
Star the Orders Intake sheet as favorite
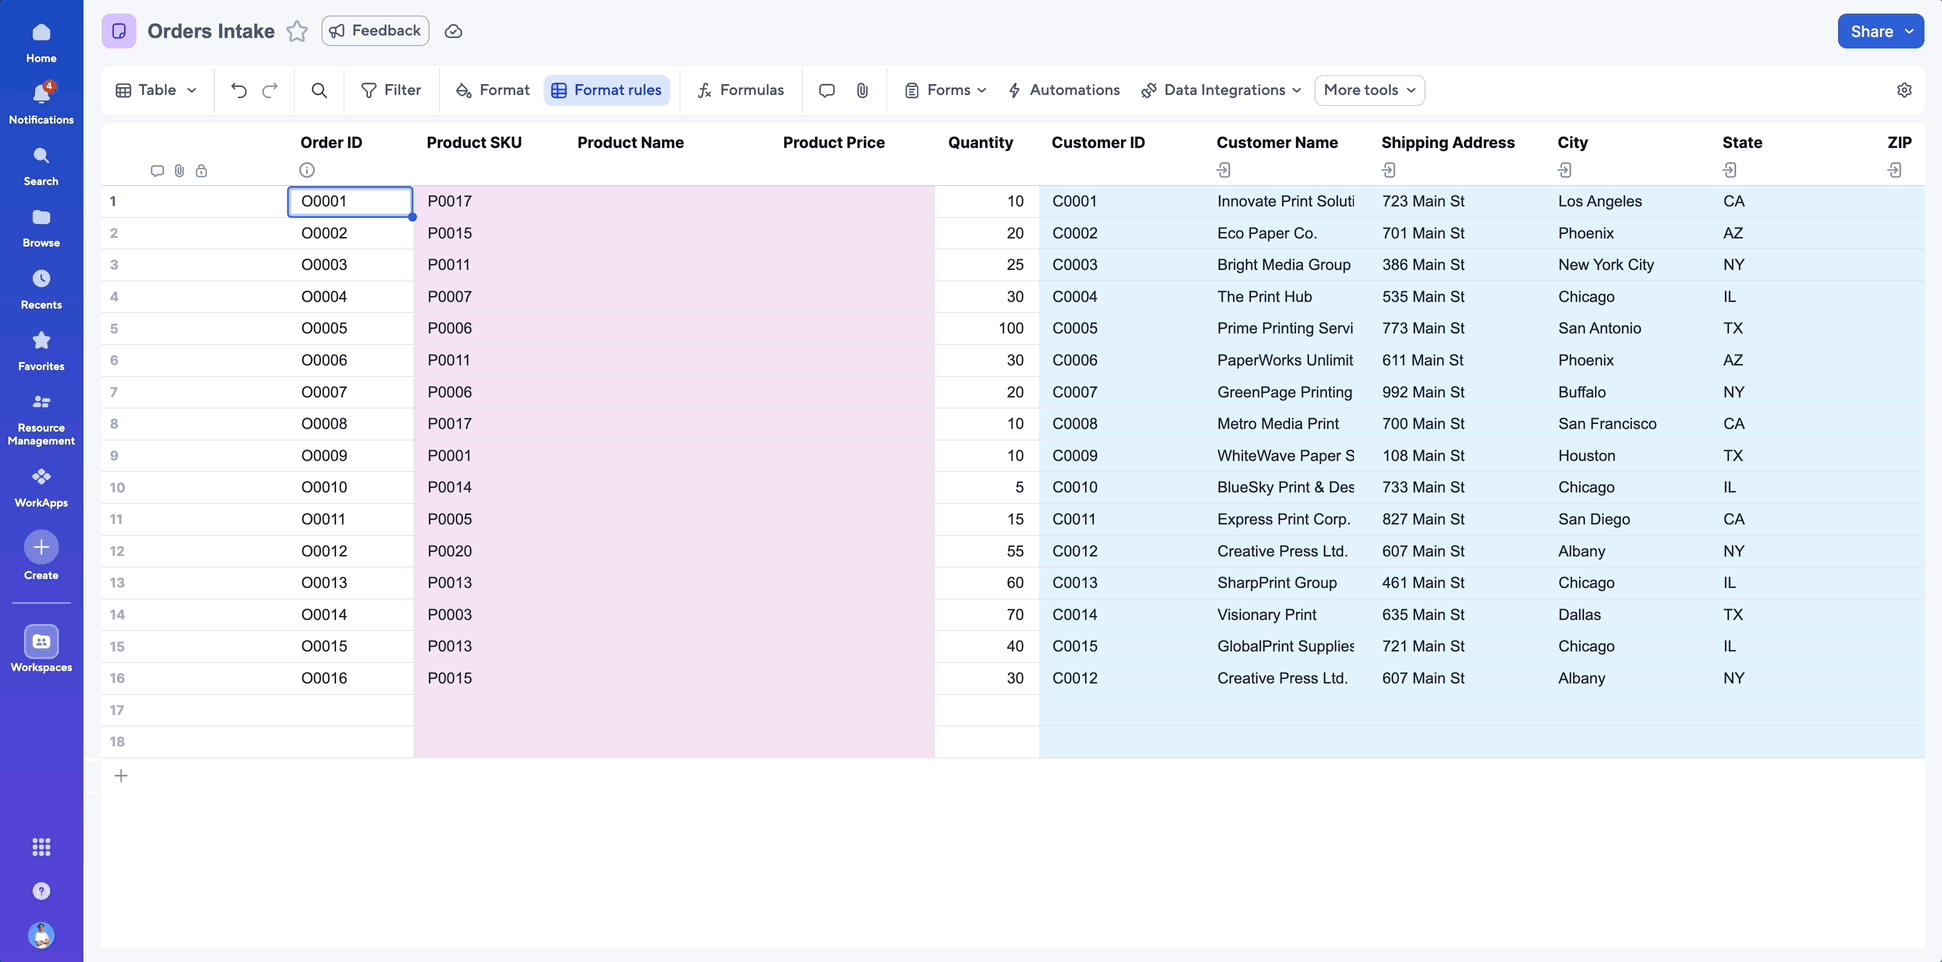tap(296, 31)
